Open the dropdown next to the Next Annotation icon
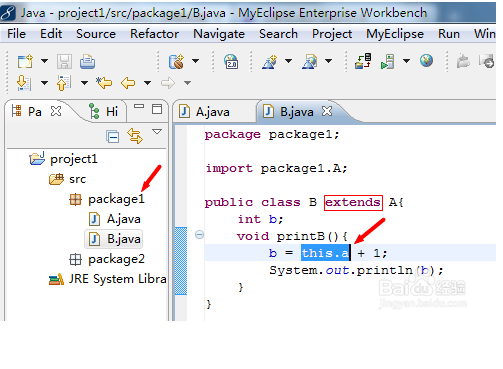This screenshot has height=369, width=503. click(44, 83)
